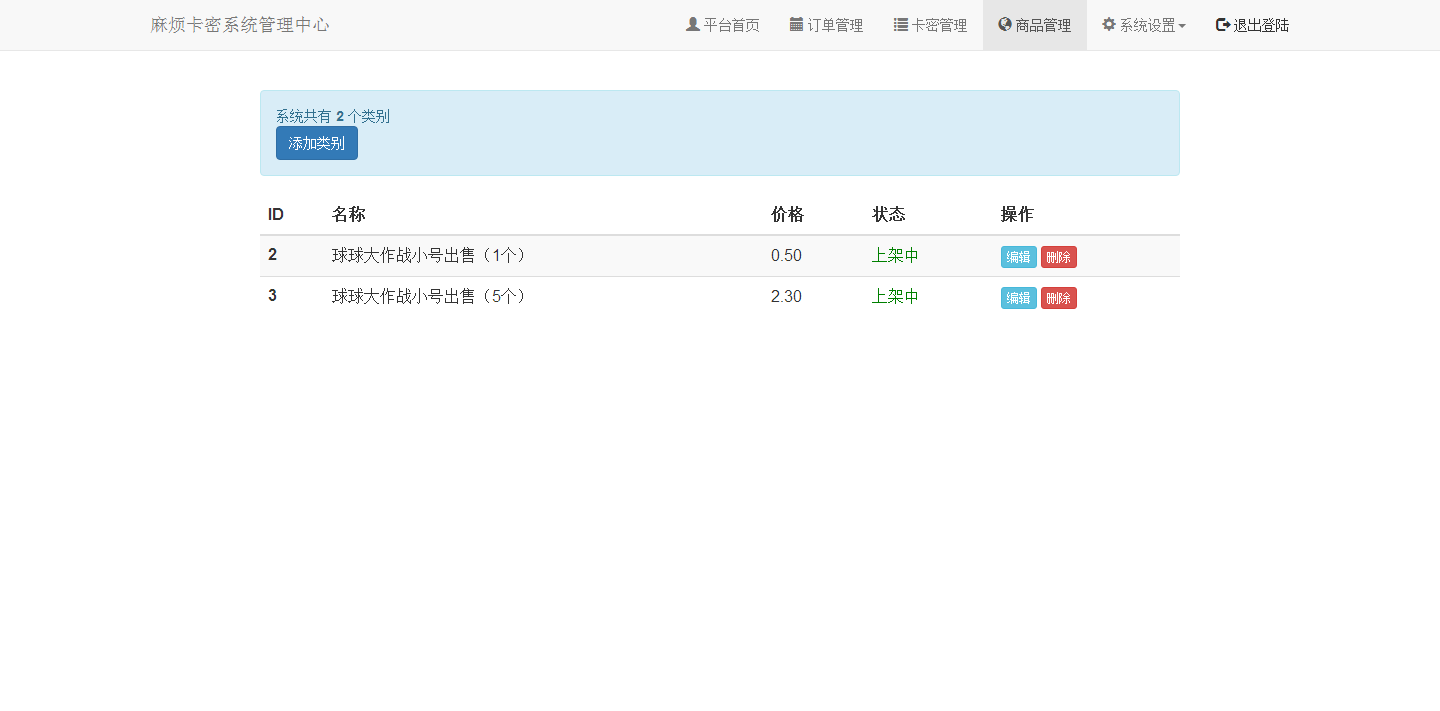Click 编辑 for the 1个 product row
The width and height of the screenshot is (1440, 711).
coord(1019,257)
